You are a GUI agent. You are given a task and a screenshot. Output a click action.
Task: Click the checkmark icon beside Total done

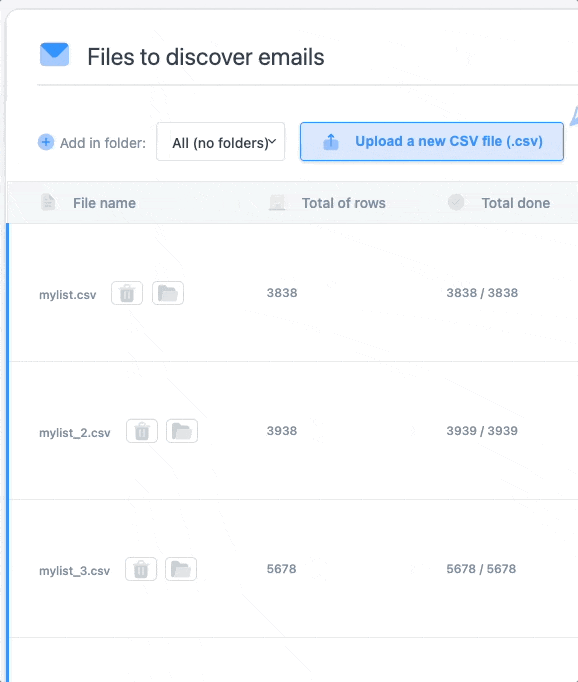tap(456, 202)
